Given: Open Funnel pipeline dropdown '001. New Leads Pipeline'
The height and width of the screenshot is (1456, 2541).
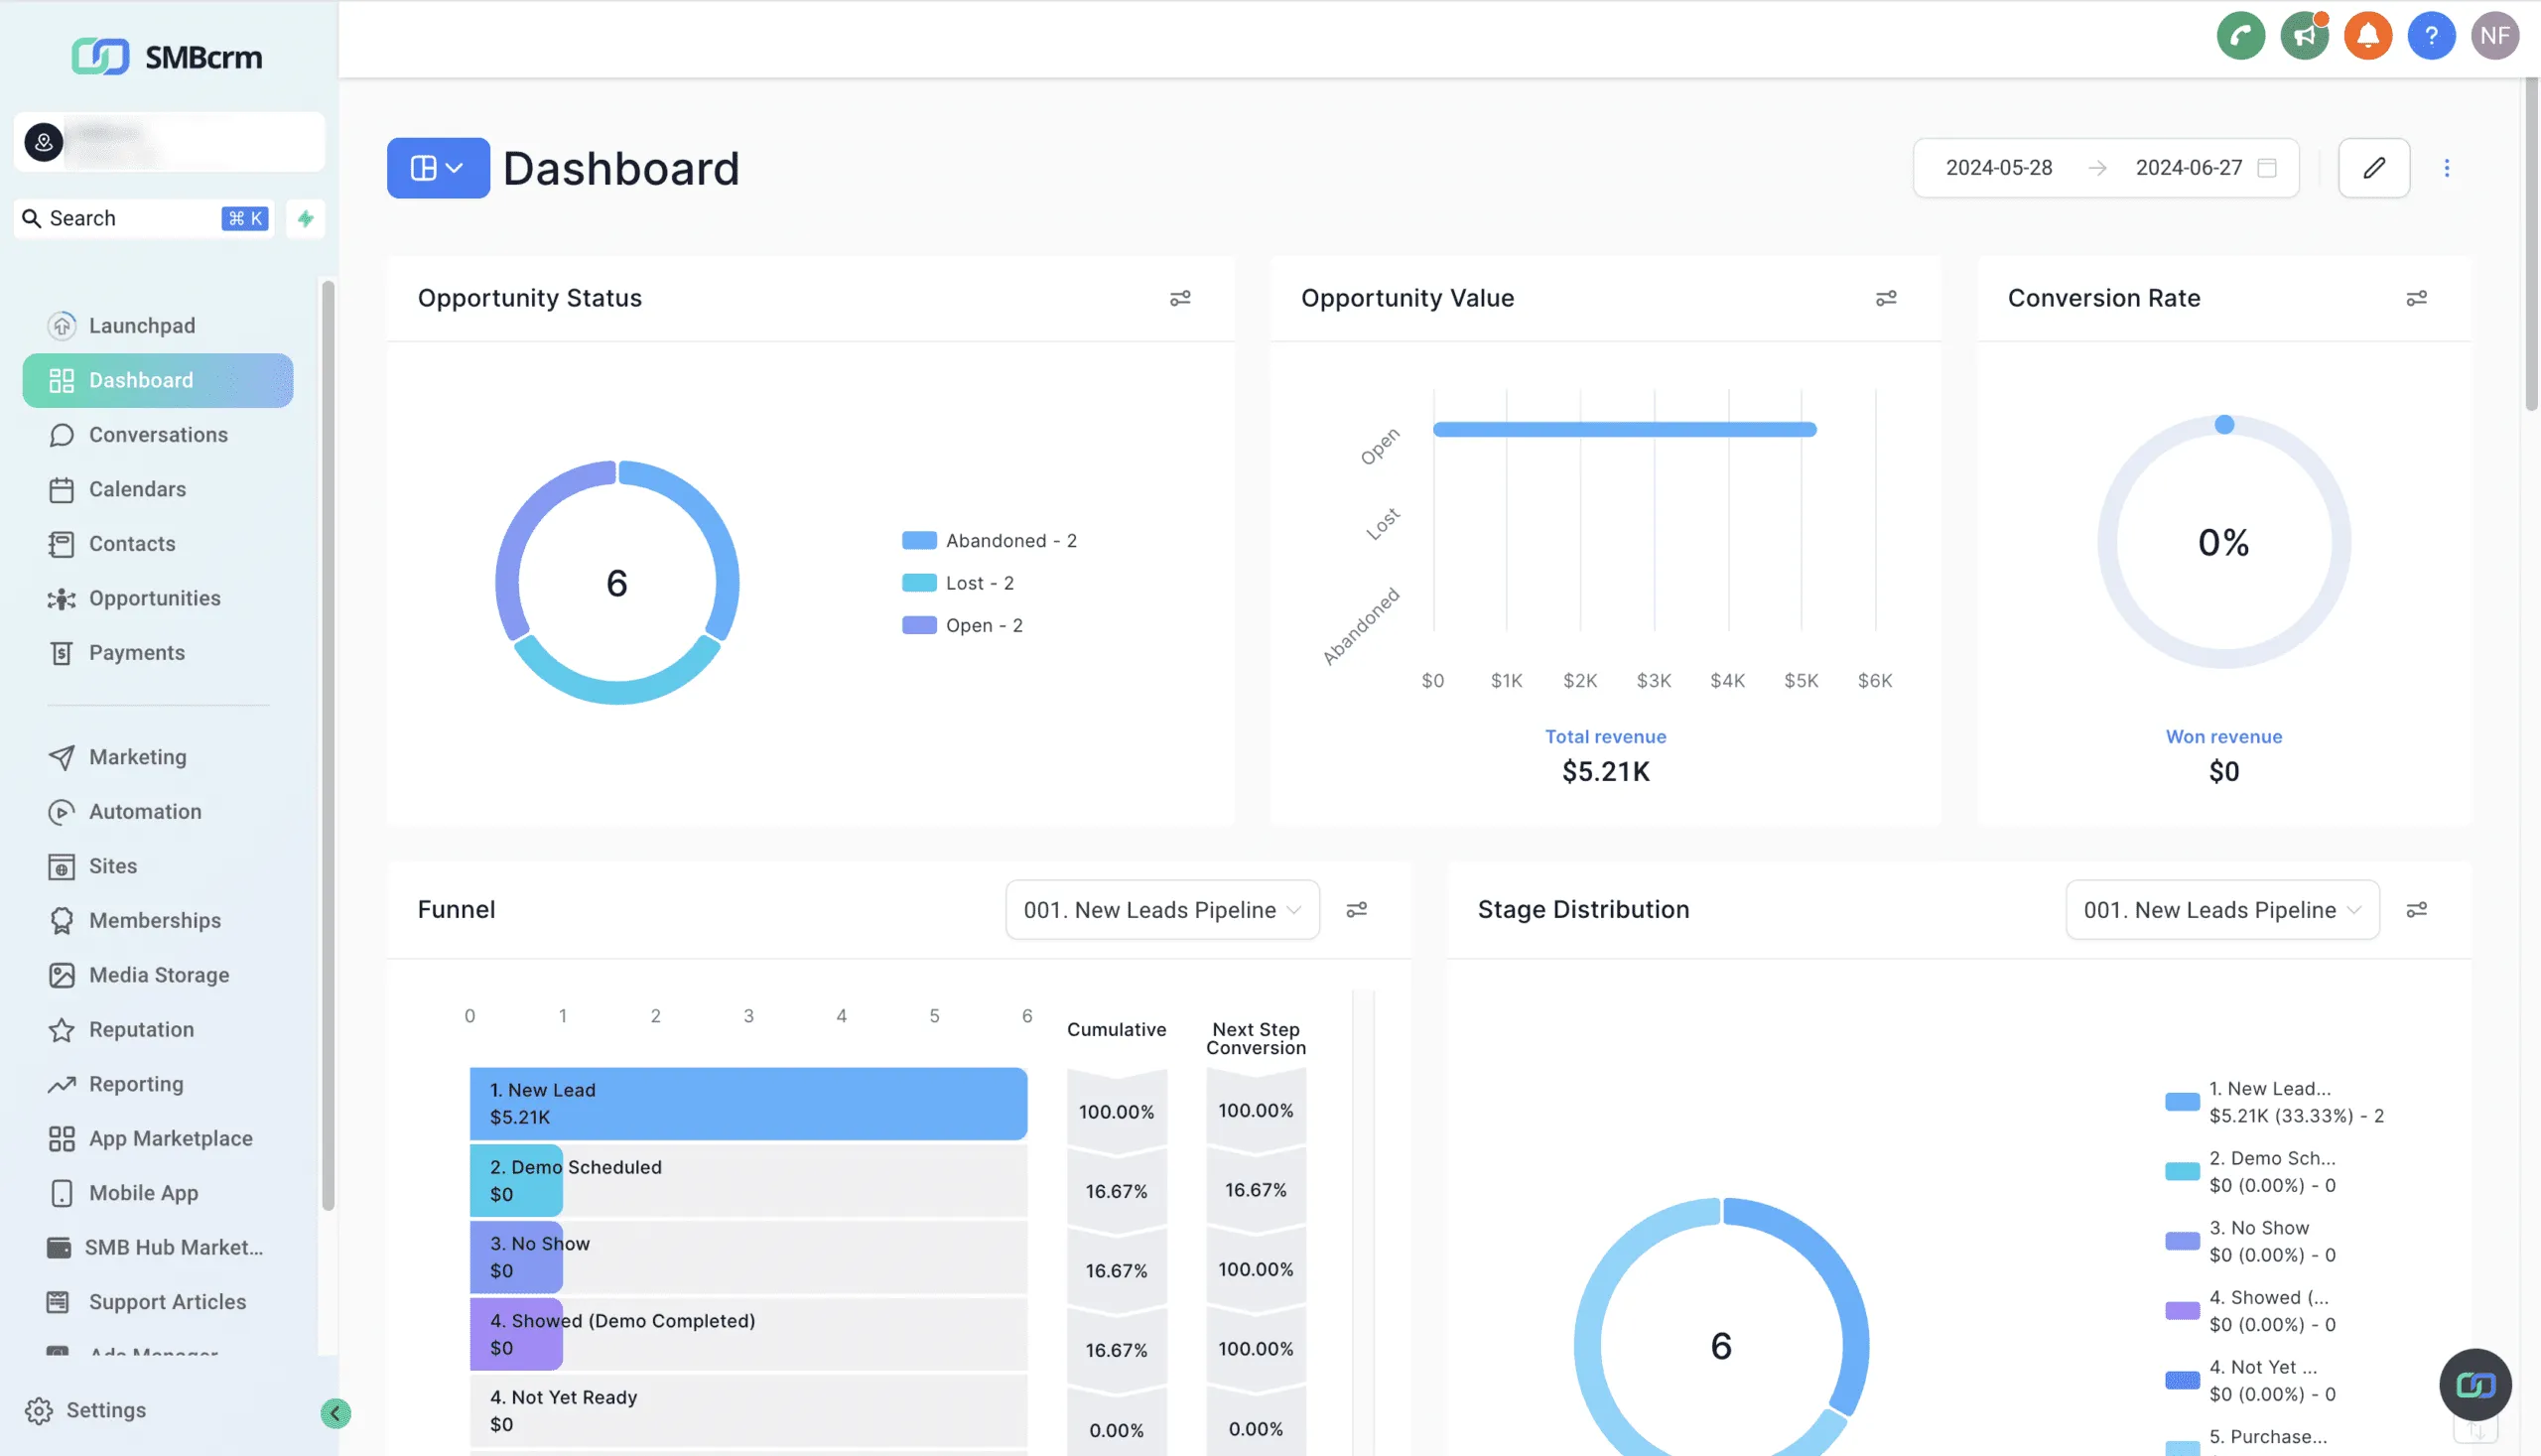Looking at the screenshot, I should (1162, 909).
